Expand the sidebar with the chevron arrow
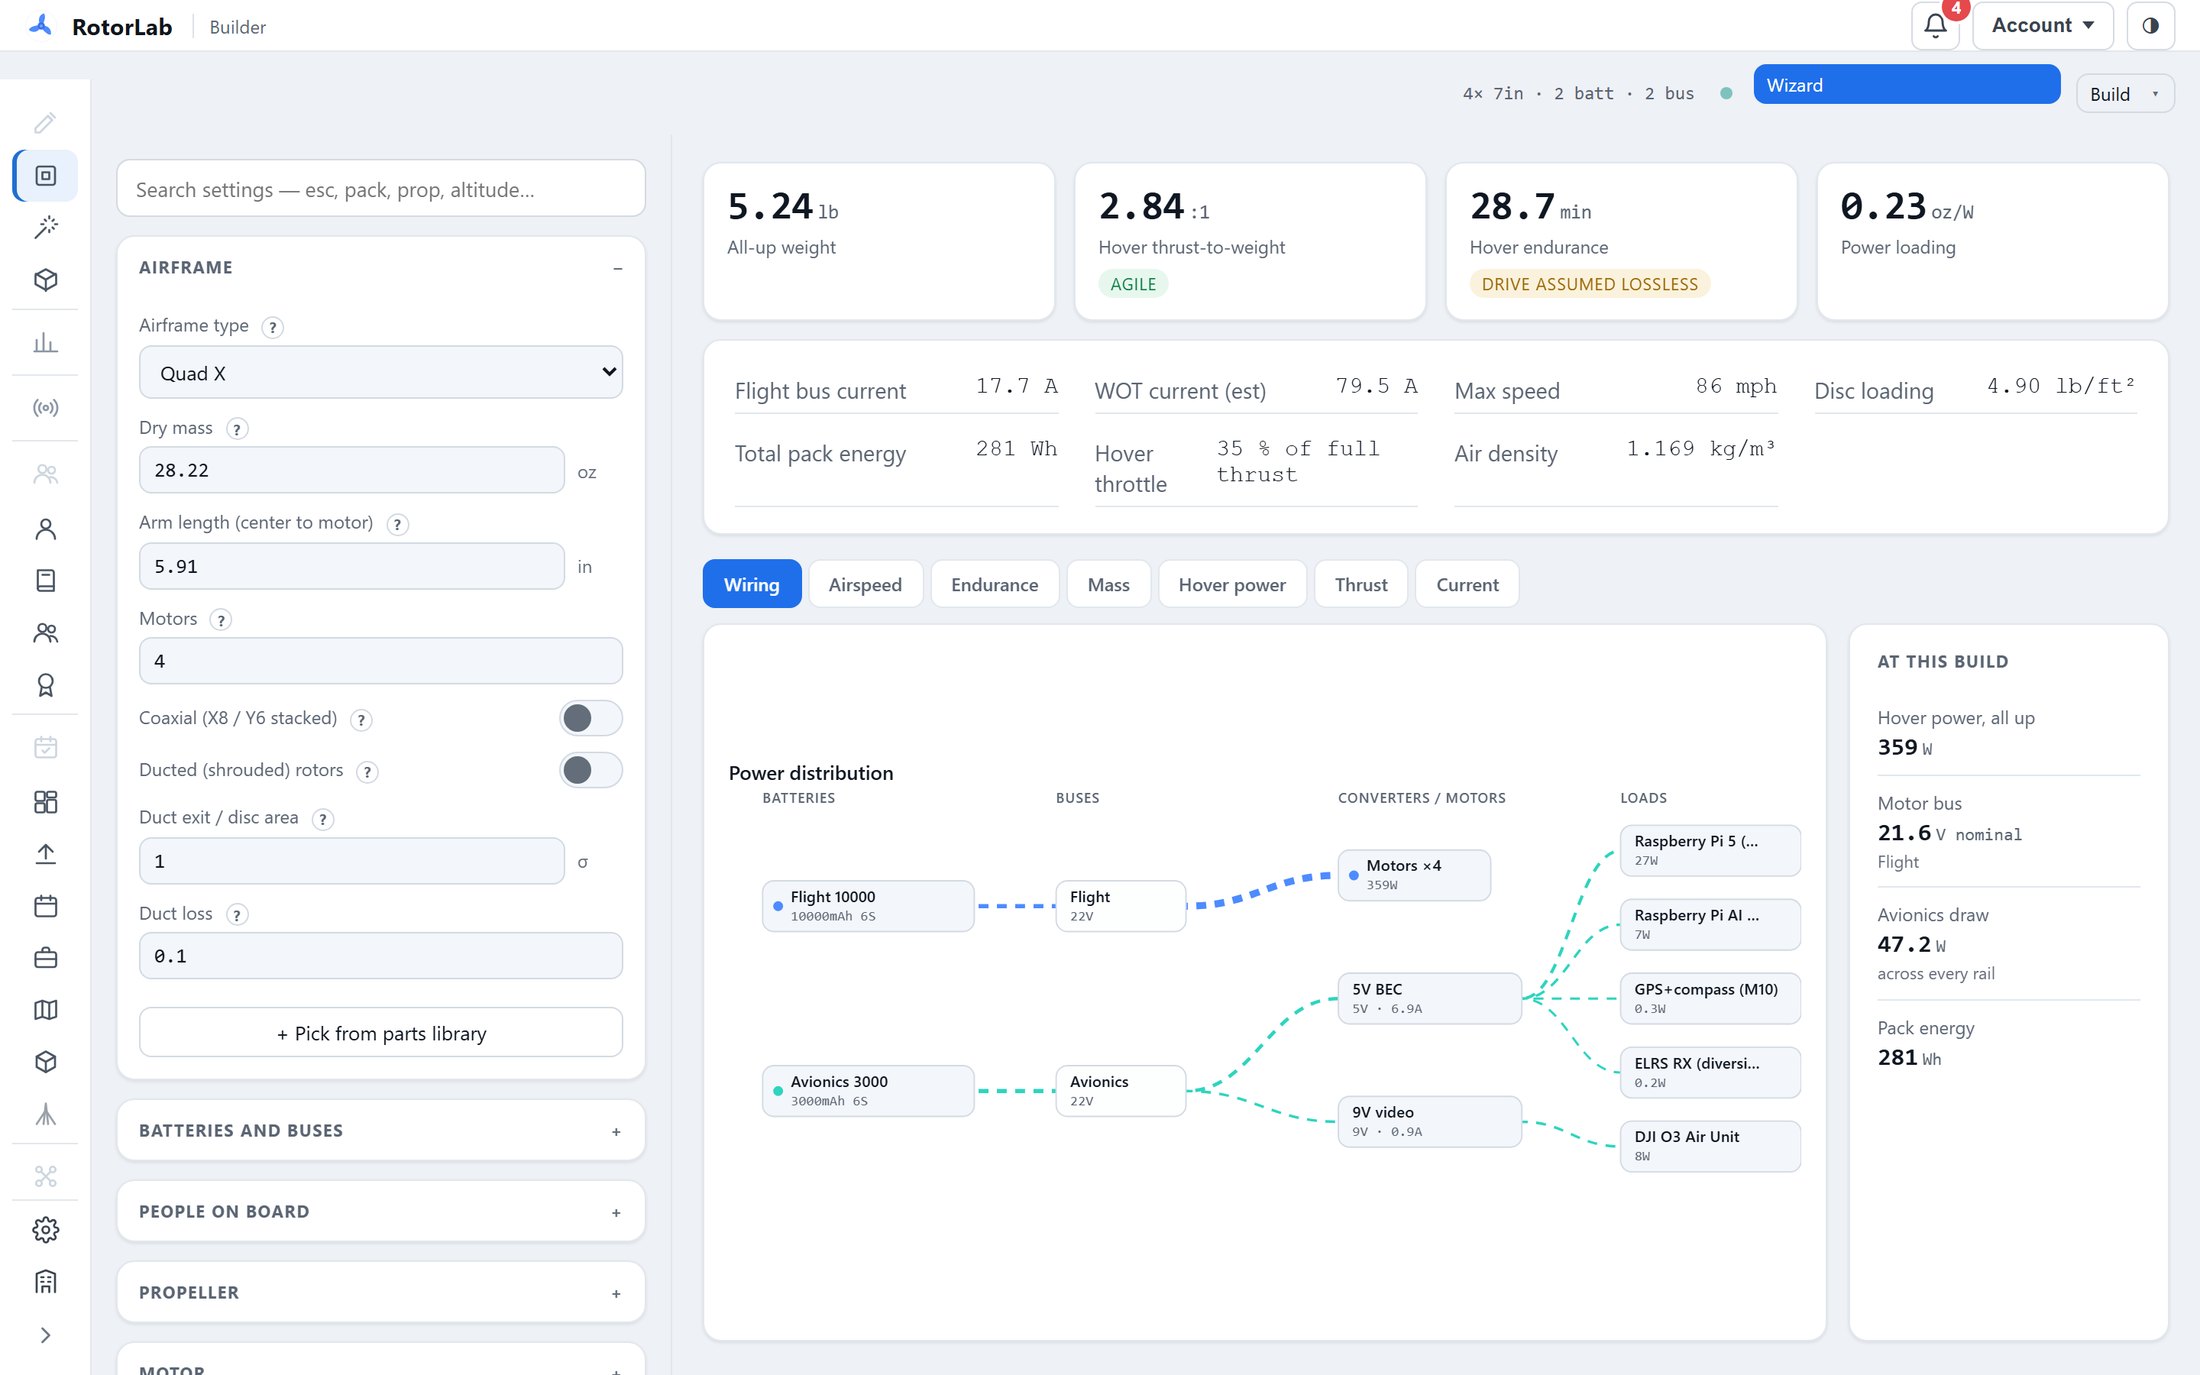This screenshot has width=2200, height=1375. click(x=45, y=1335)
